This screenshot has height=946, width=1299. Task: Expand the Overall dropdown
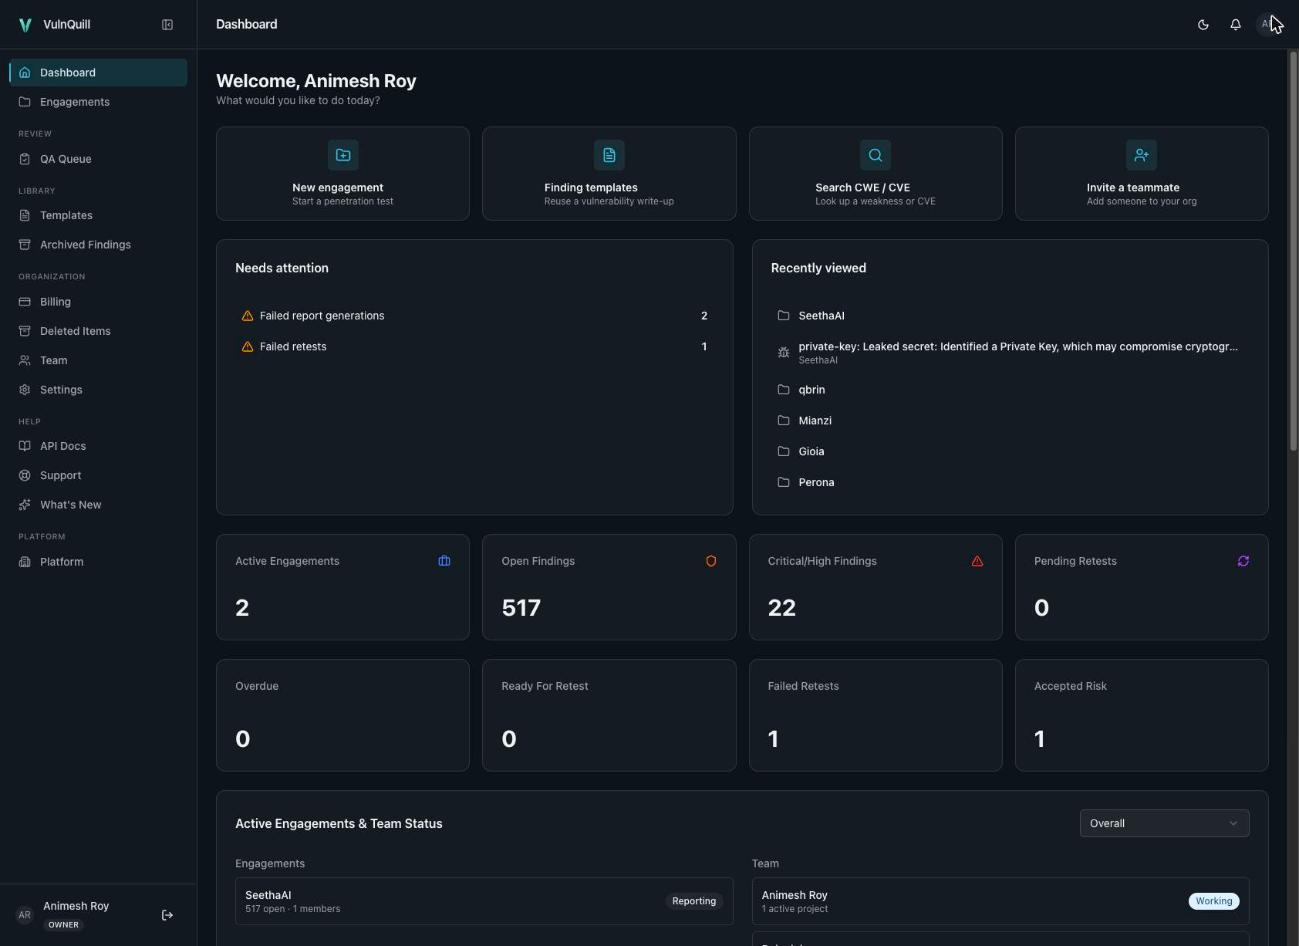[1164, 823]
